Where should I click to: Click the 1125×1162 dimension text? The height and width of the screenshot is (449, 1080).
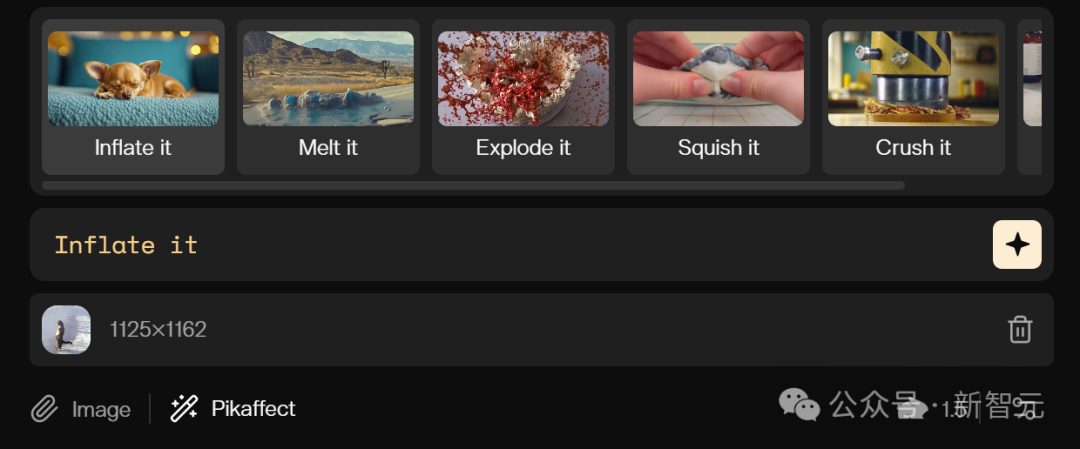pos(158,329)
